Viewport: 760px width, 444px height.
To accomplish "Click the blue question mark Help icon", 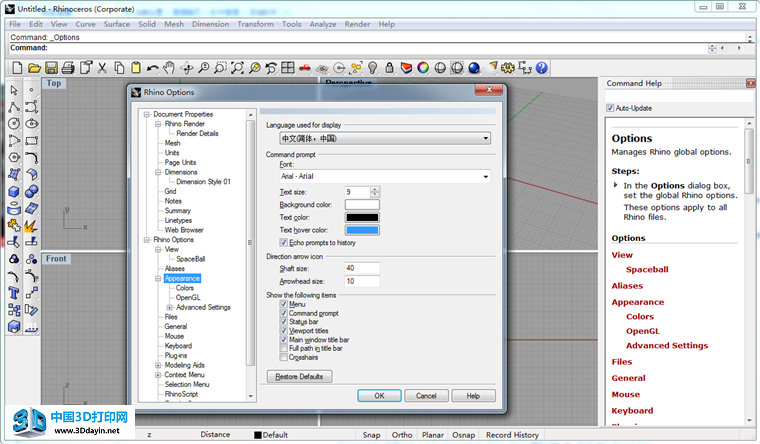I will [x=542, y=68].
